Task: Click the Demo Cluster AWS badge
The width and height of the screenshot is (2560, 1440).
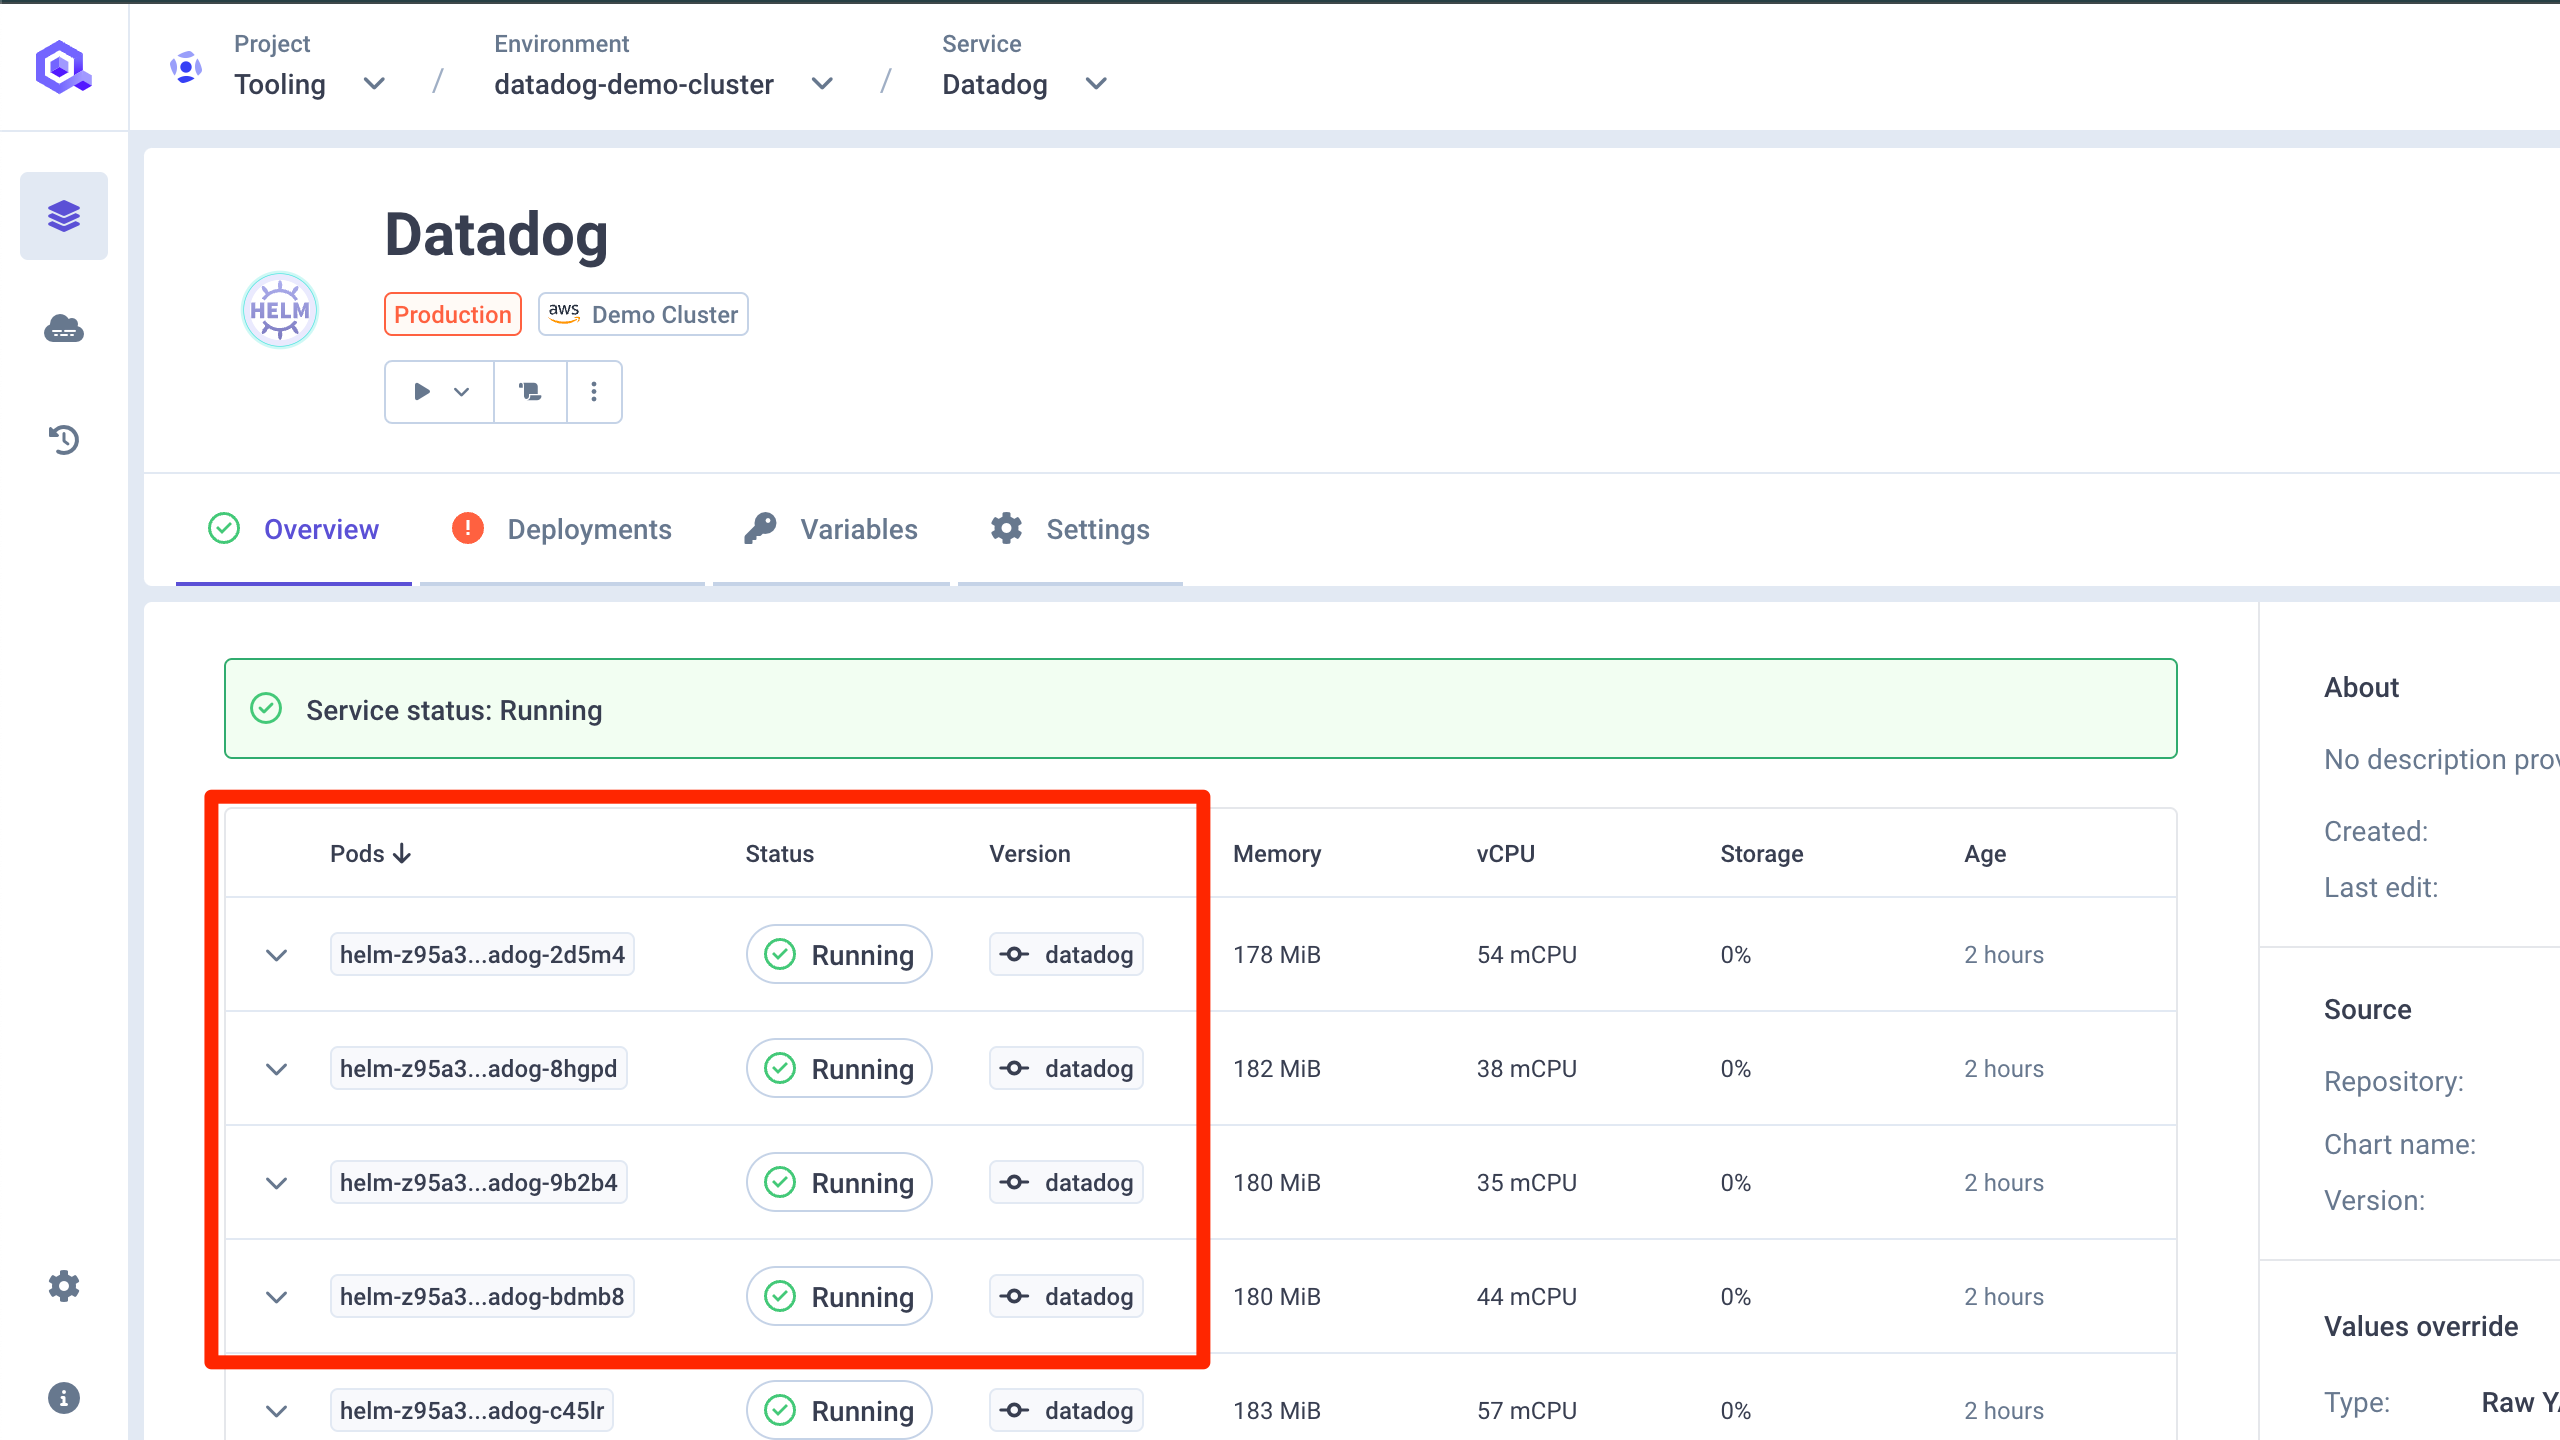Action: click(x=643, y=314)
